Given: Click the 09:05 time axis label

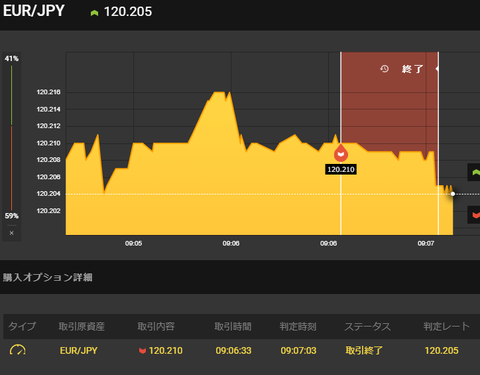Looking at the screenshot, I should coord(133,243).
